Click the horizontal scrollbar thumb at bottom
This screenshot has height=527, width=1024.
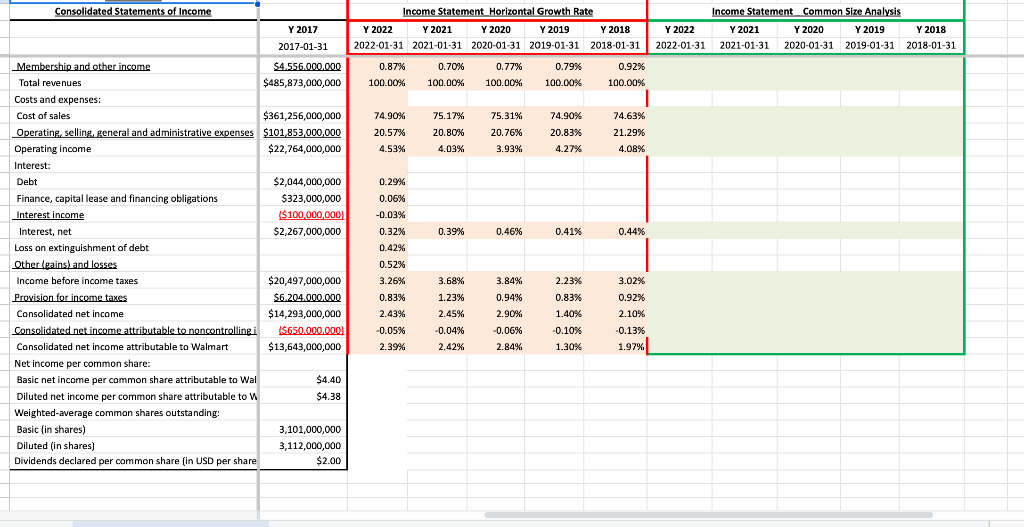point(709,515)
